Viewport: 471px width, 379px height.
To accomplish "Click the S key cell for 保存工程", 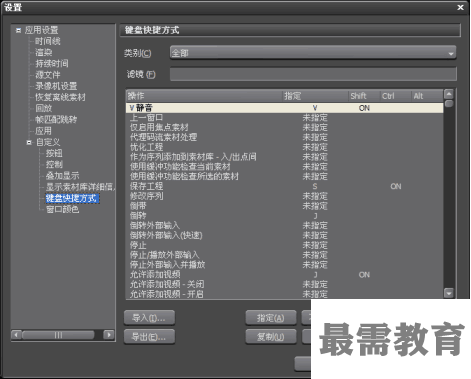I will pos(315,186).
